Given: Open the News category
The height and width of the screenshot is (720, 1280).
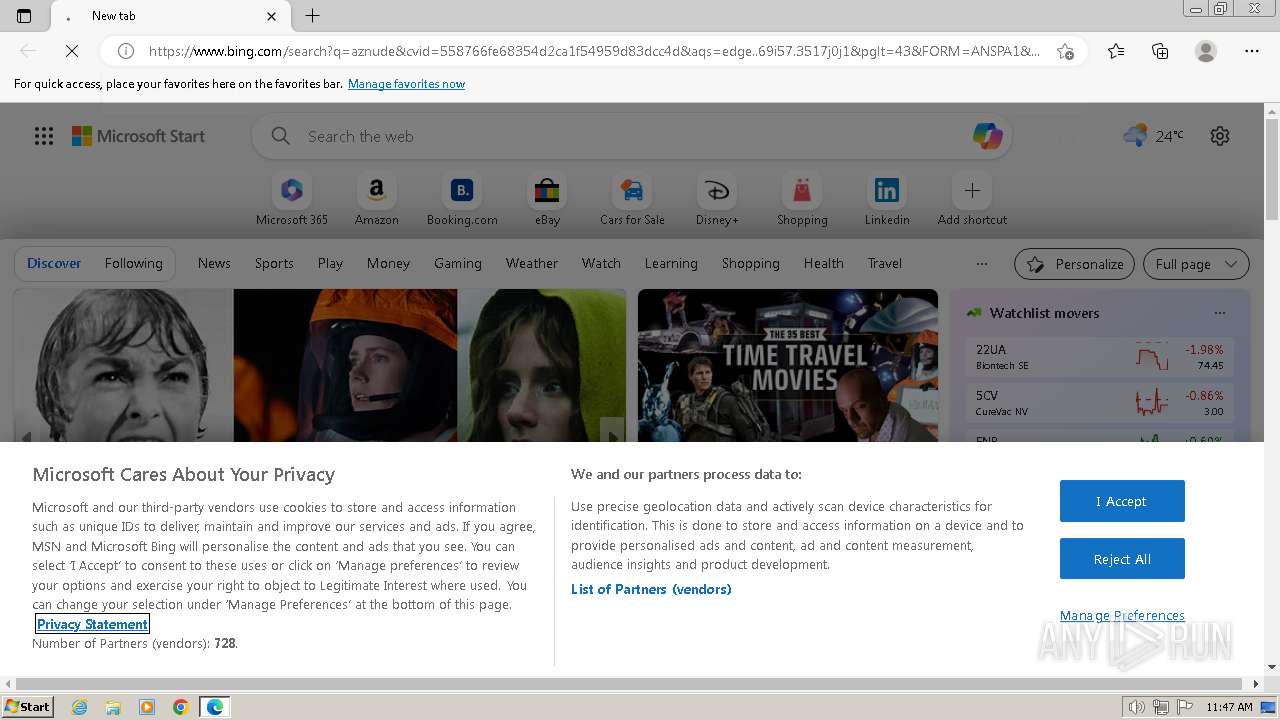Looking at the screenshot, I should pyautogui.click(x=214, y=263).
